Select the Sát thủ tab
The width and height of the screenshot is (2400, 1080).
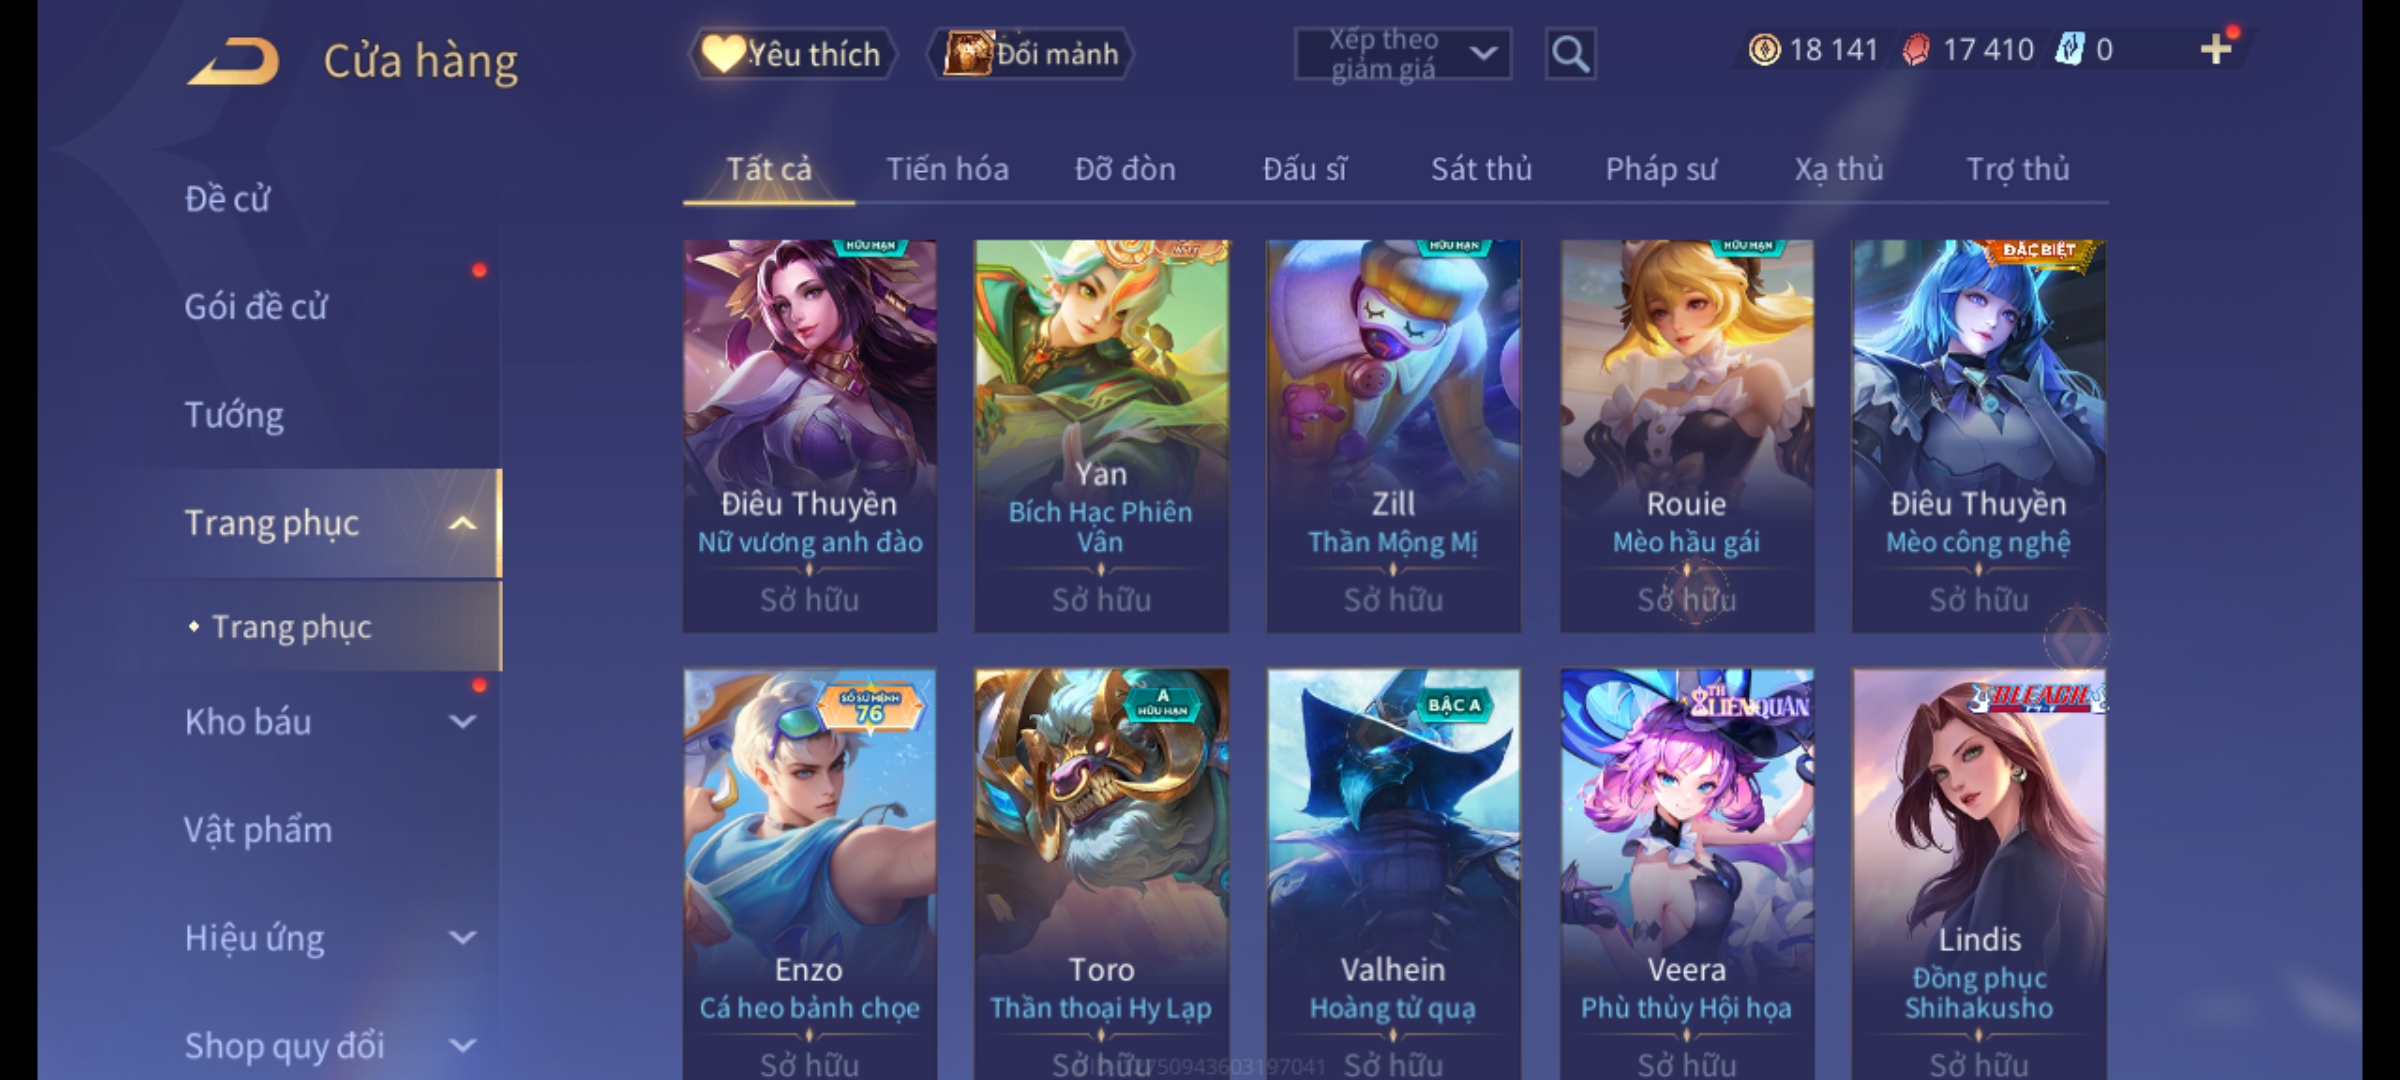pos(1481,169)
